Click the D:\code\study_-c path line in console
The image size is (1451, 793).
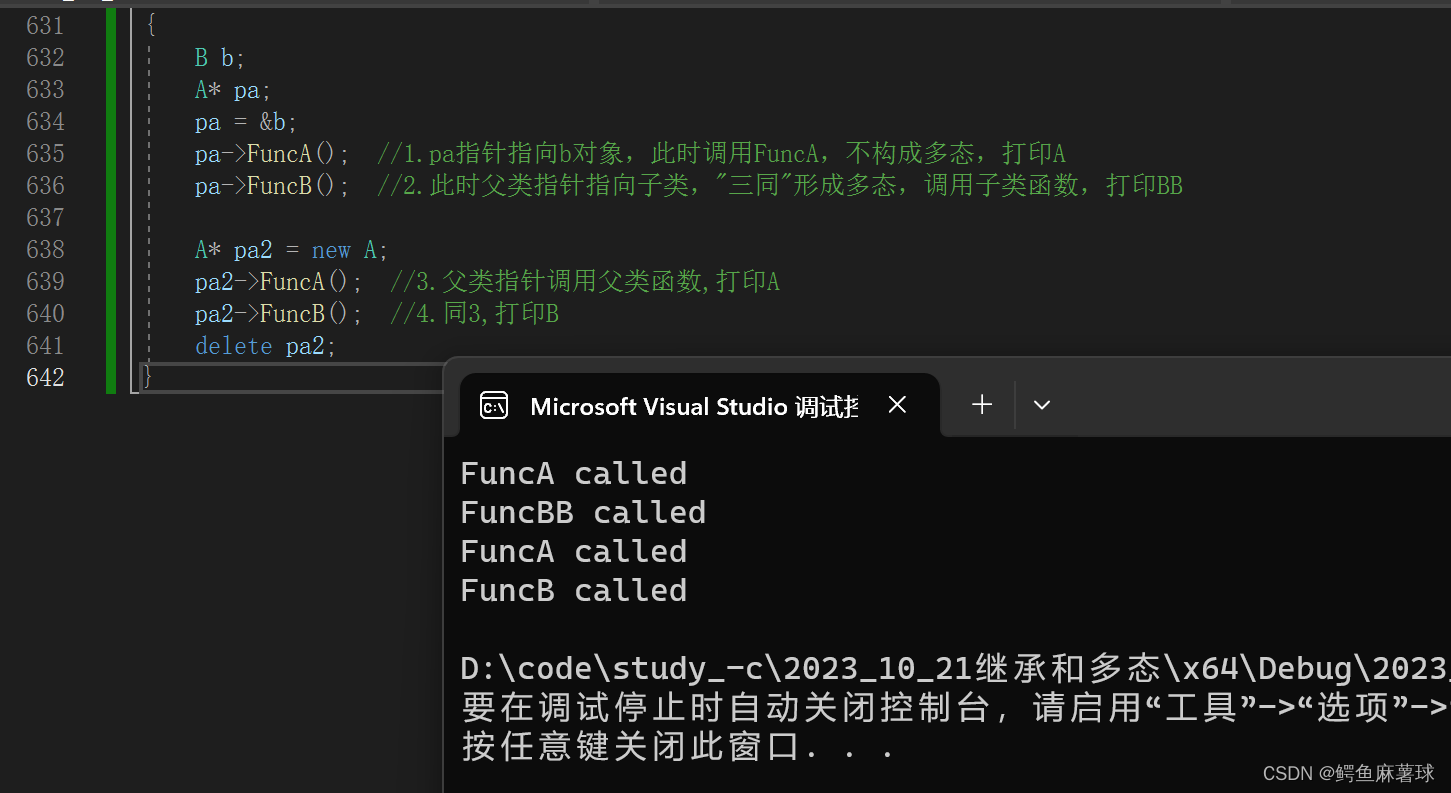(x=955, y=668)
